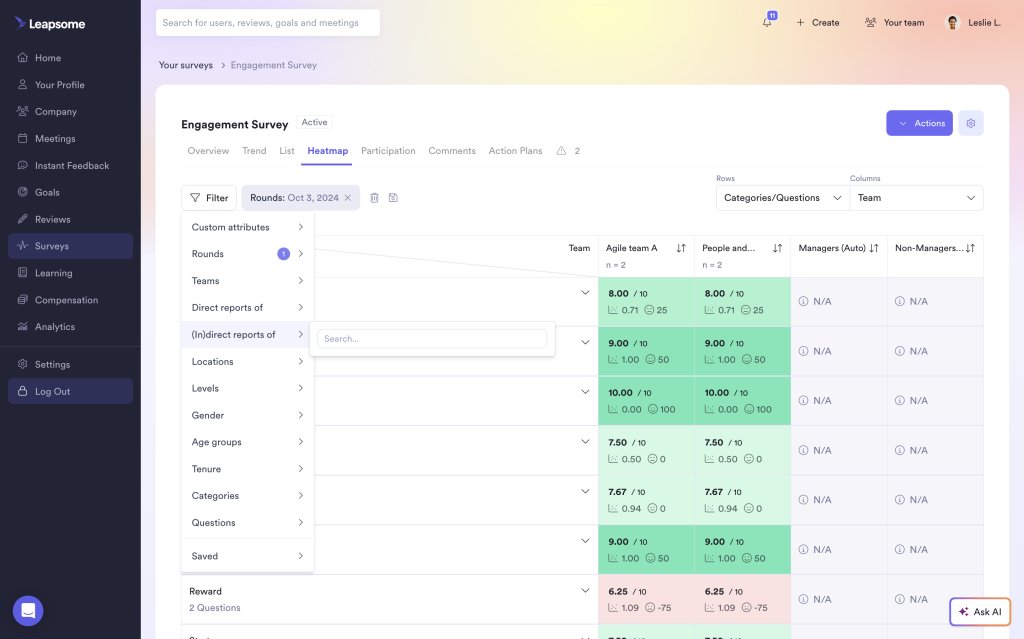Viewport: 1024px width, 639px height.
Task: Click the filter search field
Action: pyautogui.click(x=432, y=339)
